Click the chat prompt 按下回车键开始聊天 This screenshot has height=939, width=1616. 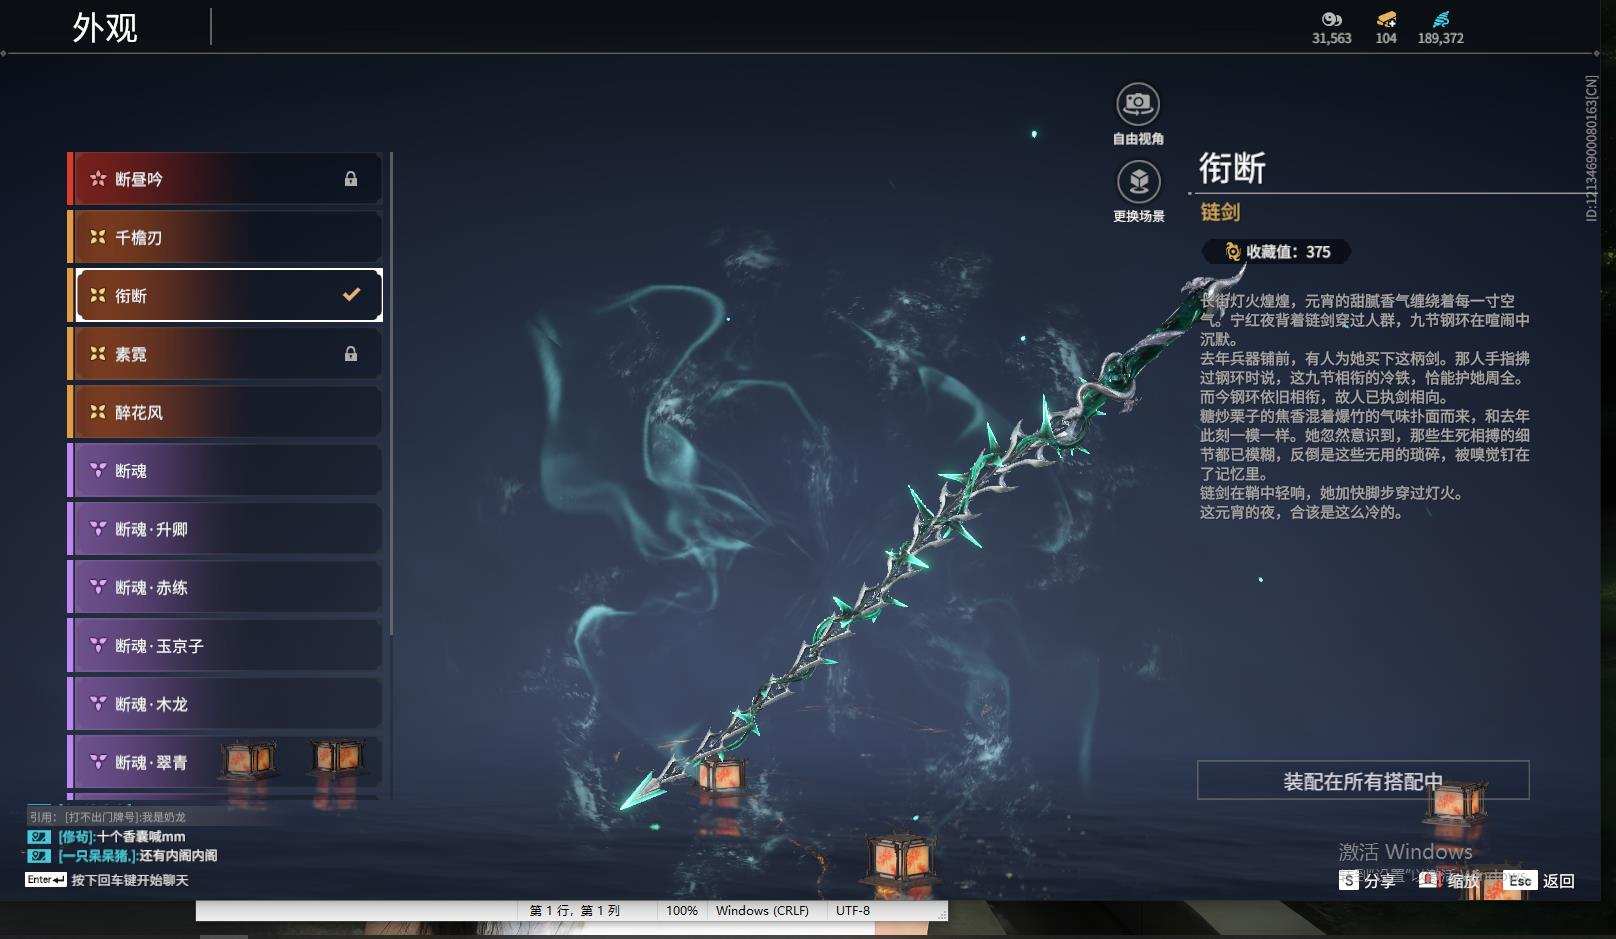point(130,880)
